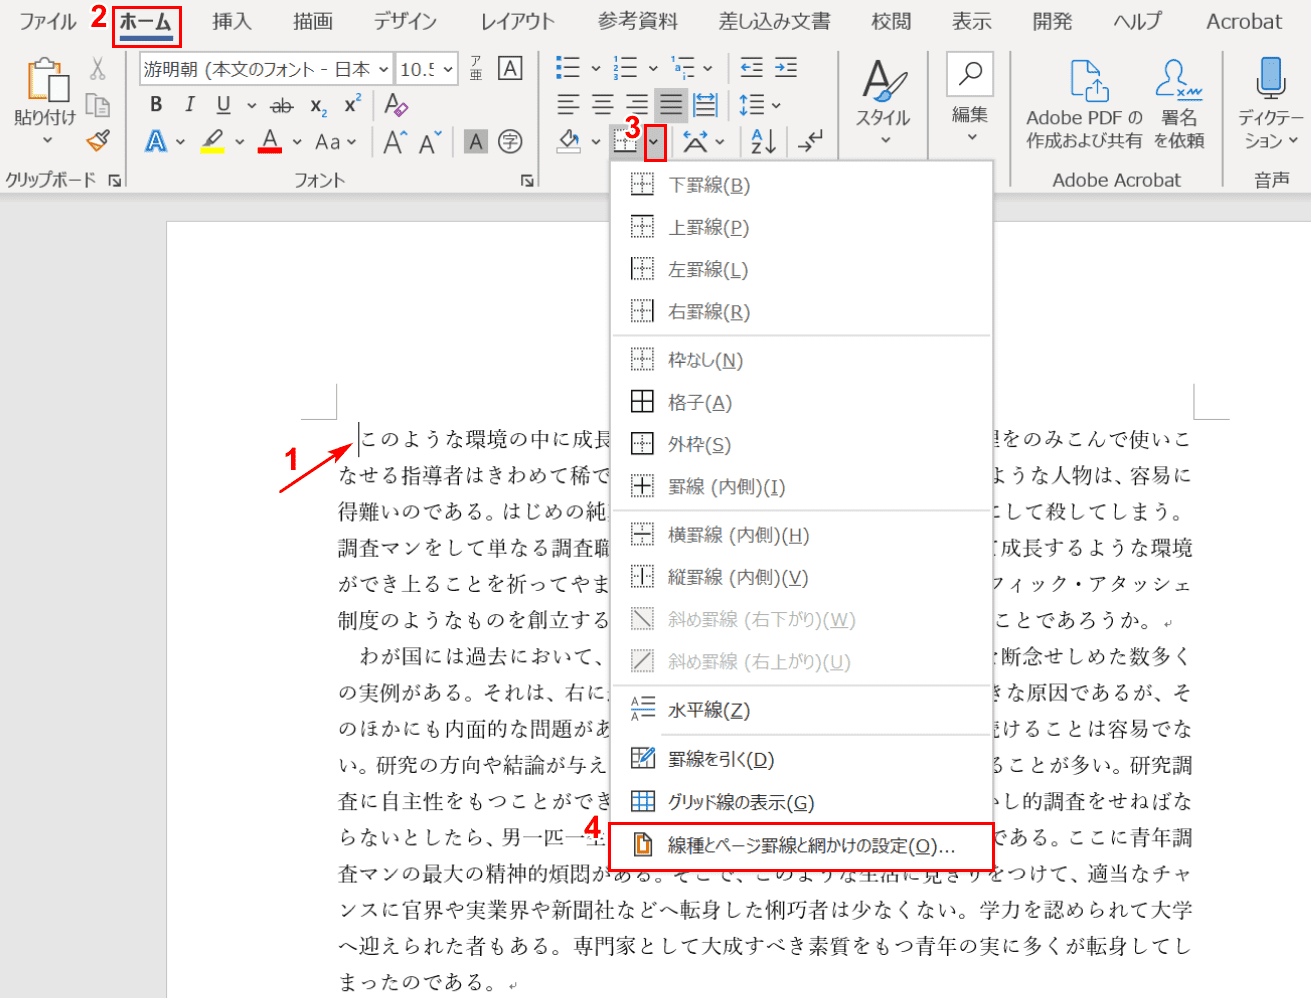Center the paragraph text
Screen dimensions: 1311x998
(603, 105)
